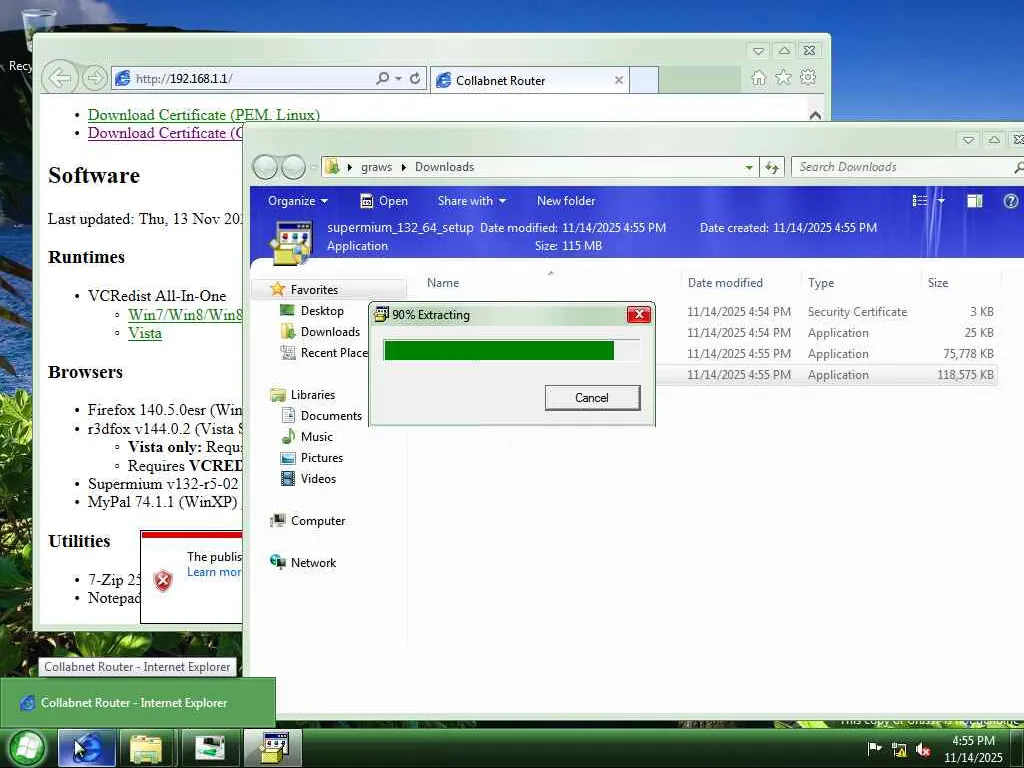This screenshot has height=768, width=1024.
Task: Close the Collabnet Router tab
Action: pyautogui.click(x=618, y=80)
